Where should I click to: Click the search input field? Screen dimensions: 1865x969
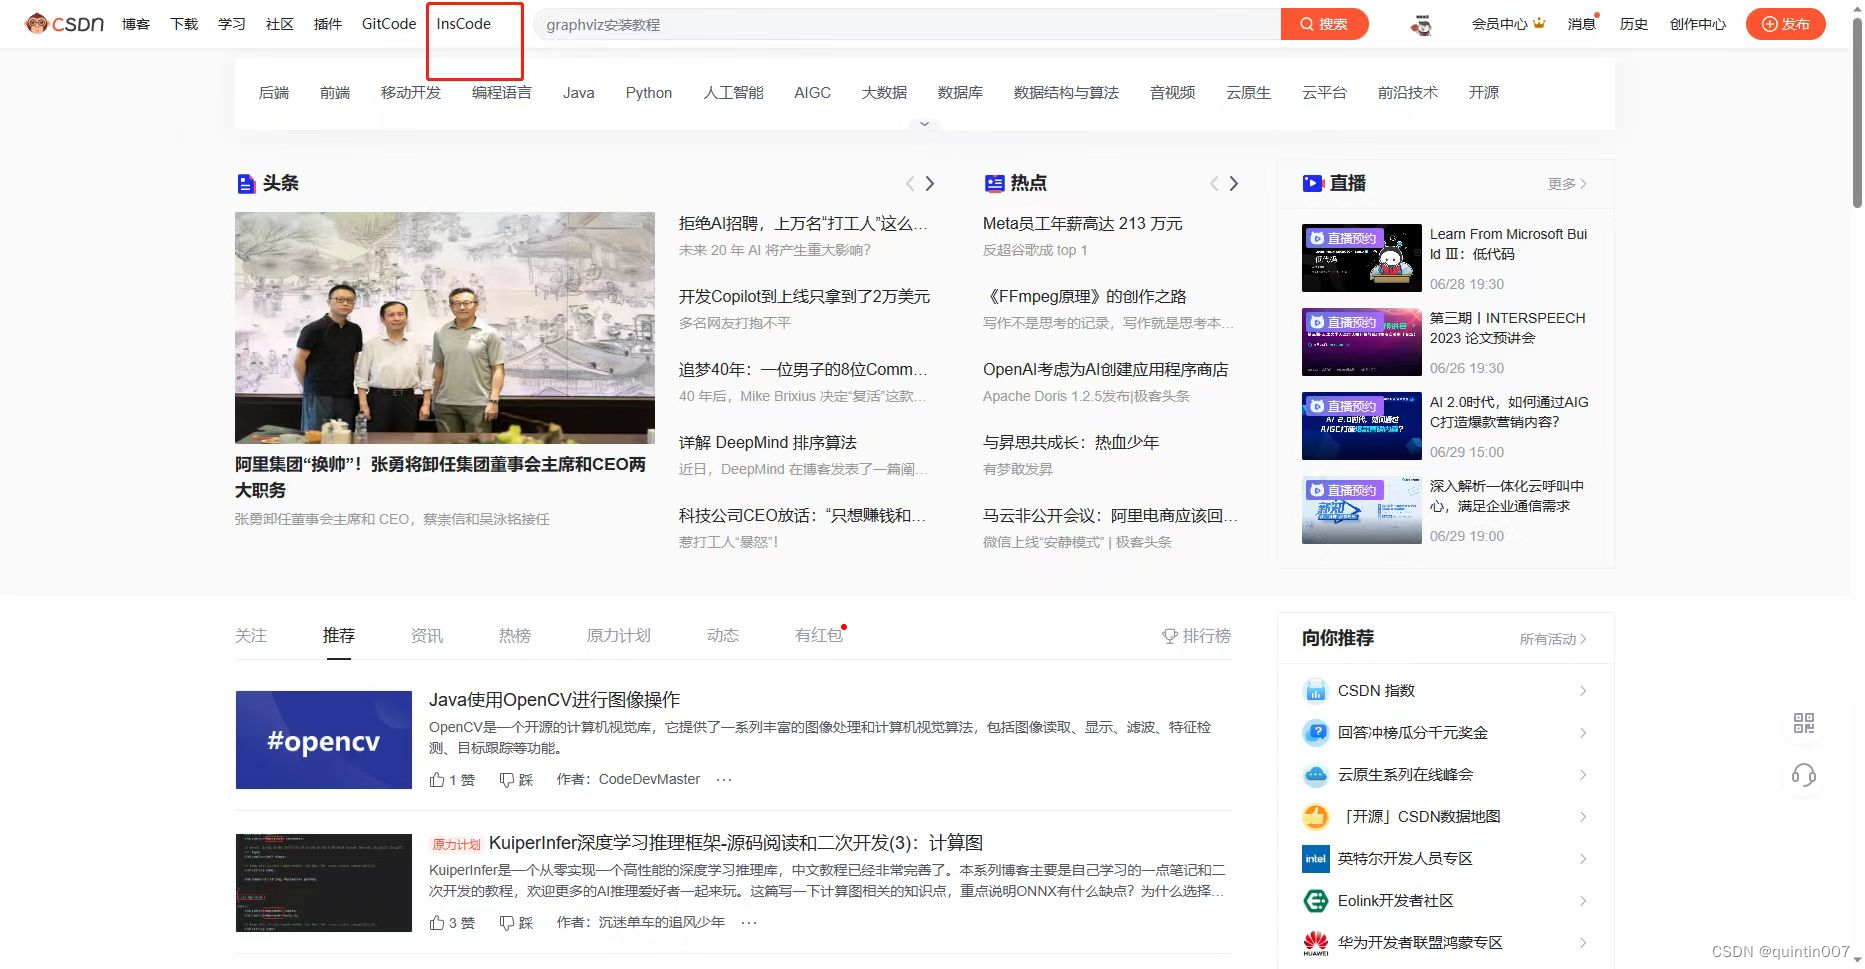pyautogui.click(x=907, y=24)
